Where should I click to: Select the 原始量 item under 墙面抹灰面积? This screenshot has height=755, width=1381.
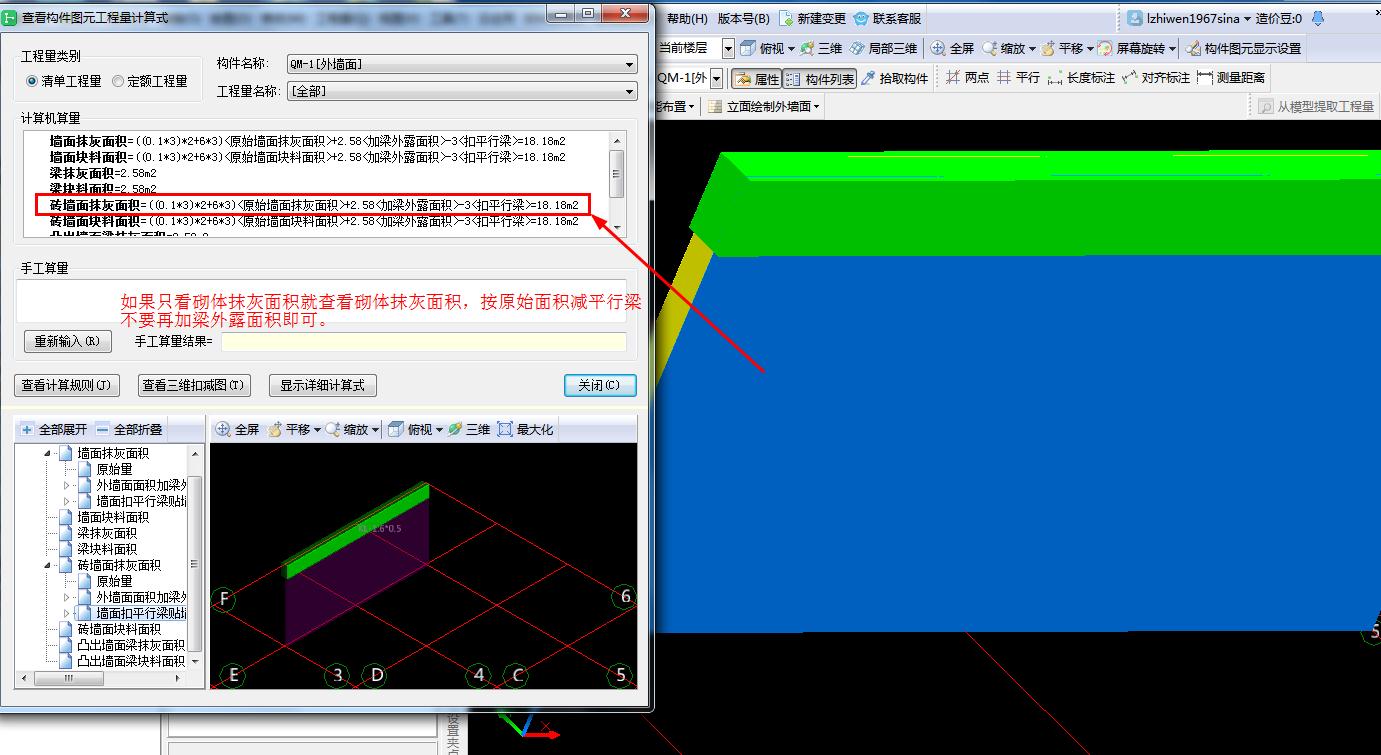tap(114, 469)
